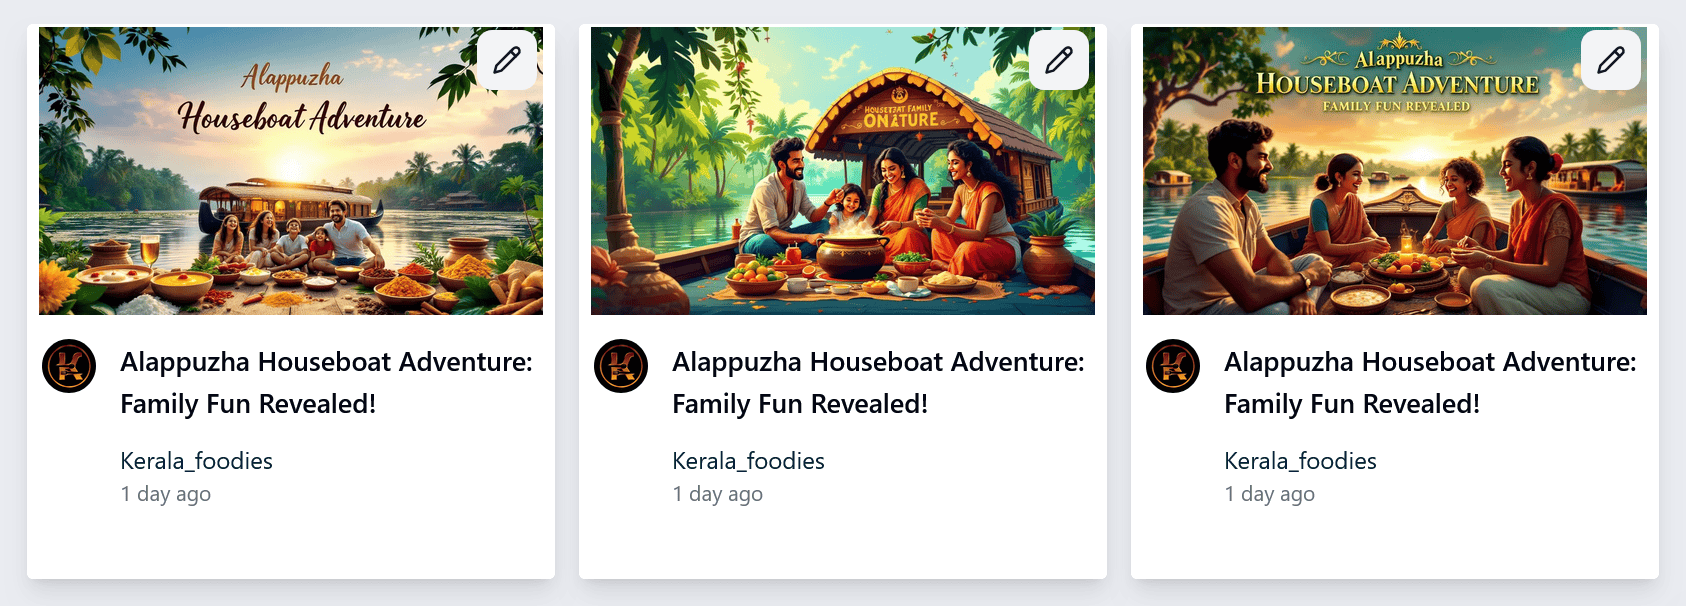Select the cartoon-style family cooking pot thumbnail
This screenshot has width=1686, height=606.
pos(843,171)
